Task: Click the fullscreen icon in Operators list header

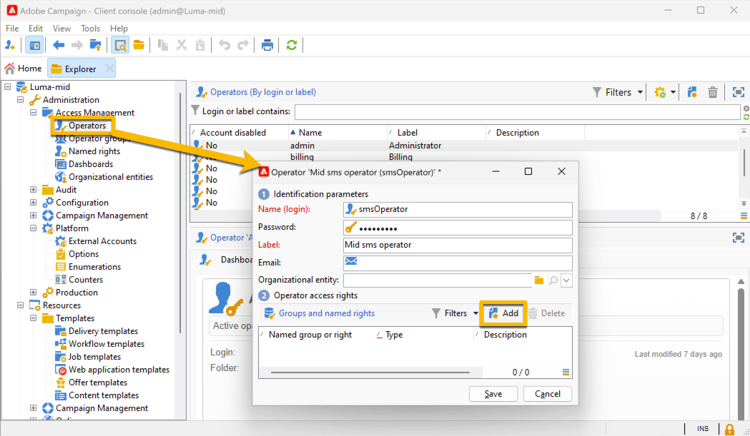Action: coord(738,92)
